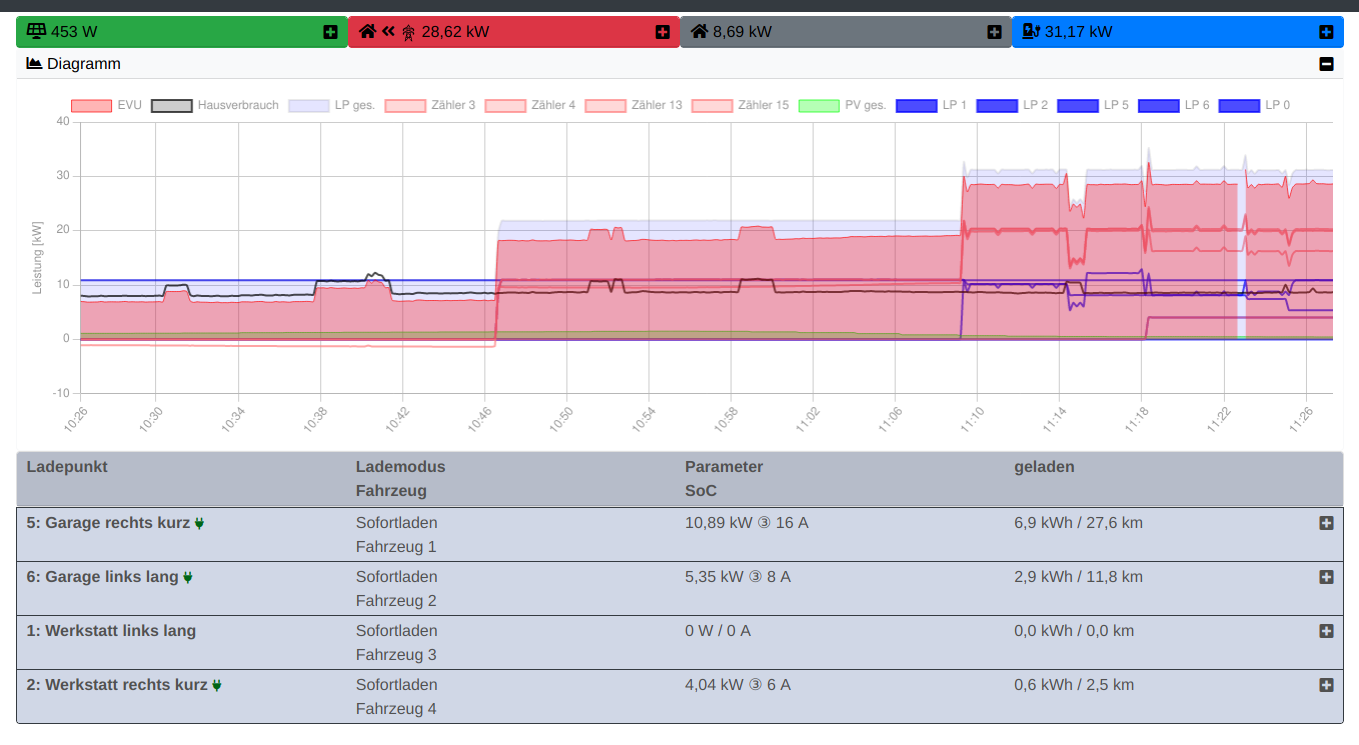Expand details for Garage rechts kurz
1359x745 pixels.
(1326, 523)
